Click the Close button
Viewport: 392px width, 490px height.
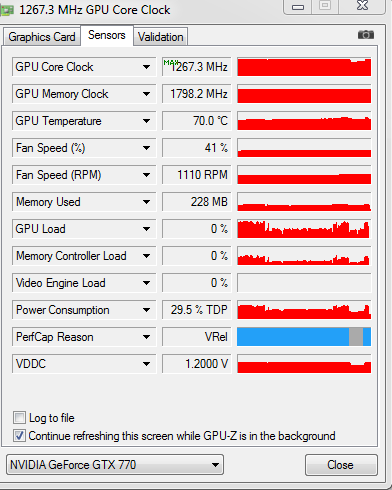[341, 464]
